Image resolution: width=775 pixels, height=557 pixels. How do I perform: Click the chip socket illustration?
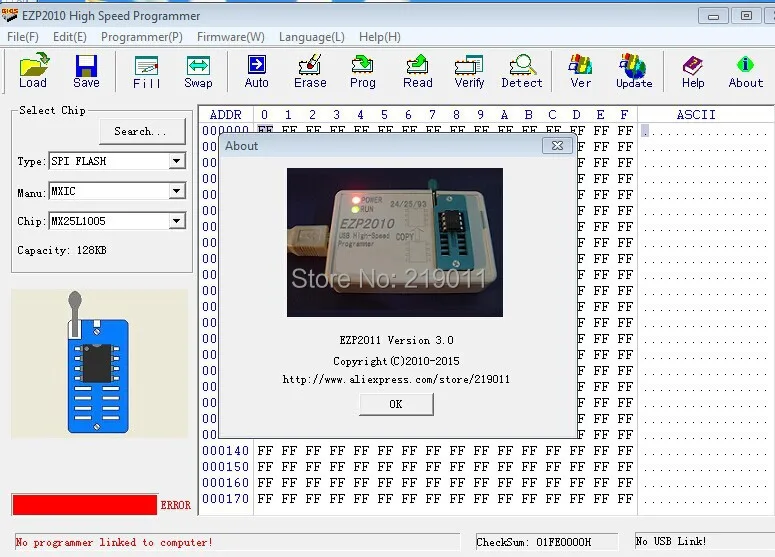pyautogui.click(x=98, y=363)
